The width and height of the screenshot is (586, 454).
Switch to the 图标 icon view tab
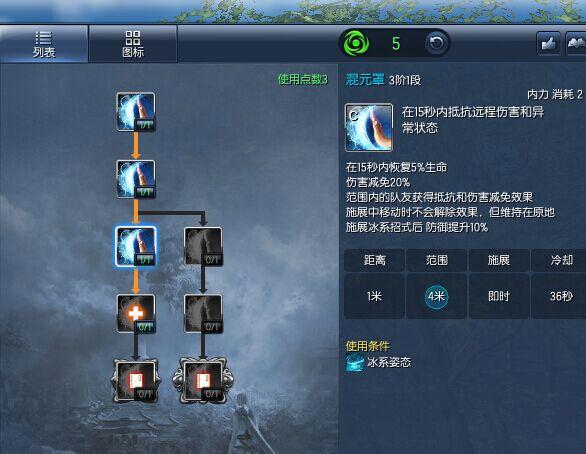(x=133, y=44)
